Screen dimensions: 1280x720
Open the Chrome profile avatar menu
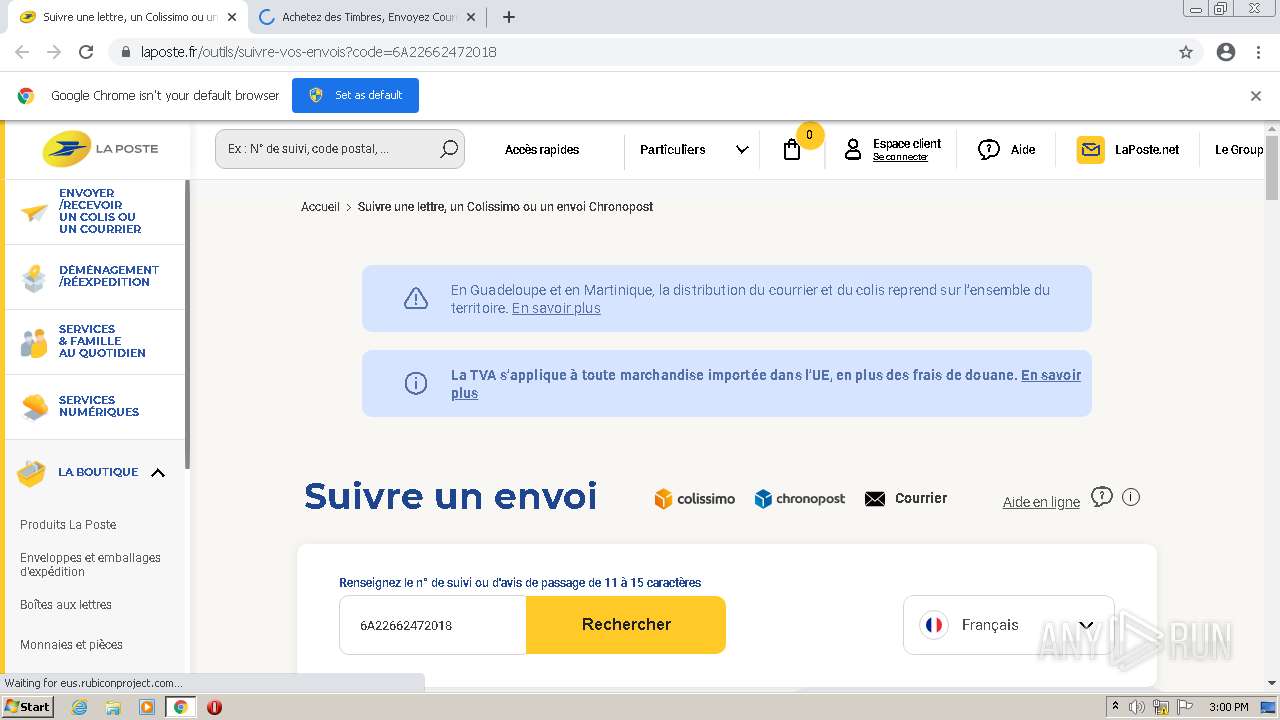pyautogui.click(x=1226, y=52)
